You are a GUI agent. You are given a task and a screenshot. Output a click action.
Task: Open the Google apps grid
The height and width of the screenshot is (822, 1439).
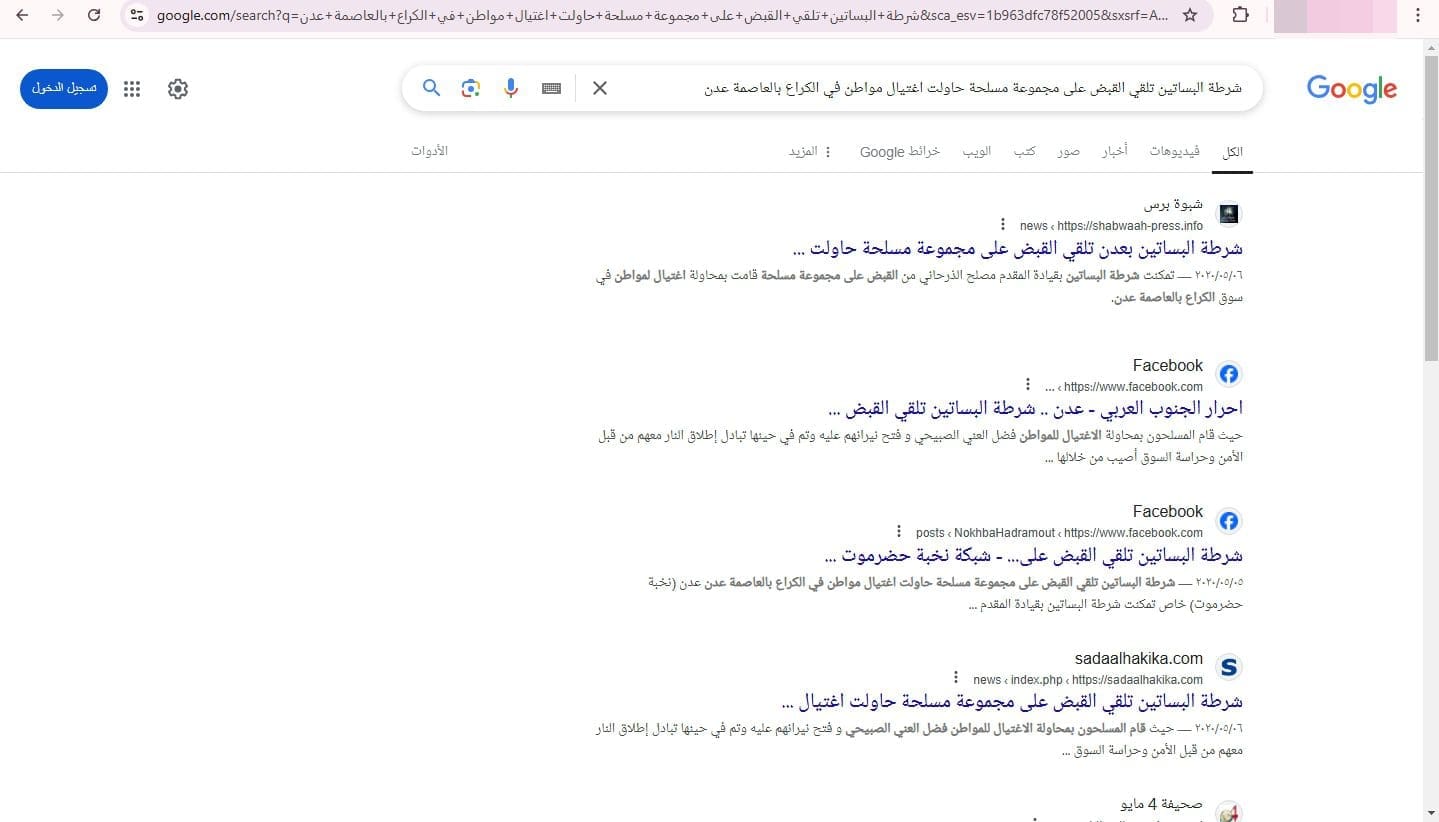tap(132, 89)
